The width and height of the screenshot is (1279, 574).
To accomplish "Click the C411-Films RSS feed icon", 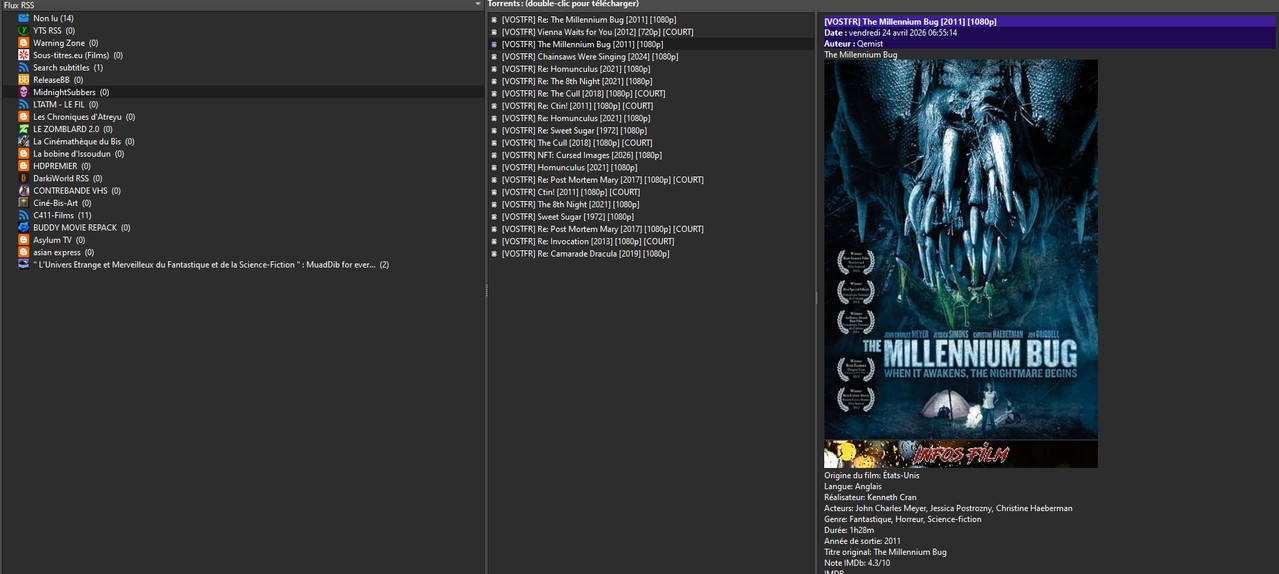I will point(24,215).
